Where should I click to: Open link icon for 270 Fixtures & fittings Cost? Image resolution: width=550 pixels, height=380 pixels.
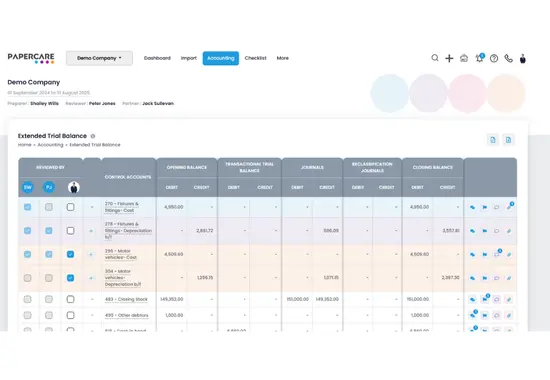tap(472, 207)
